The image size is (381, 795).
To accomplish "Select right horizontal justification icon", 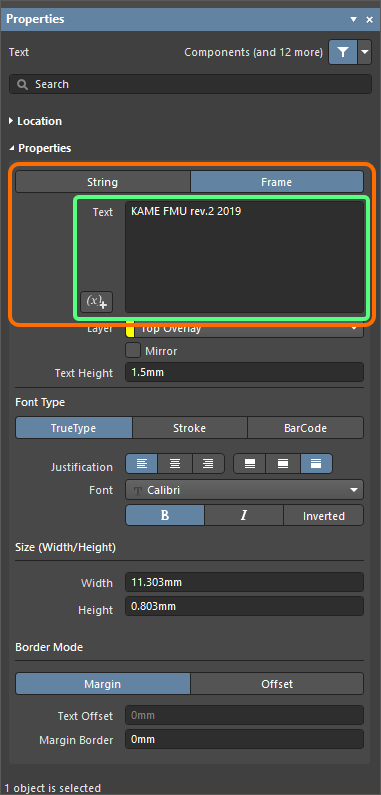I will click(x=208, y=463).
